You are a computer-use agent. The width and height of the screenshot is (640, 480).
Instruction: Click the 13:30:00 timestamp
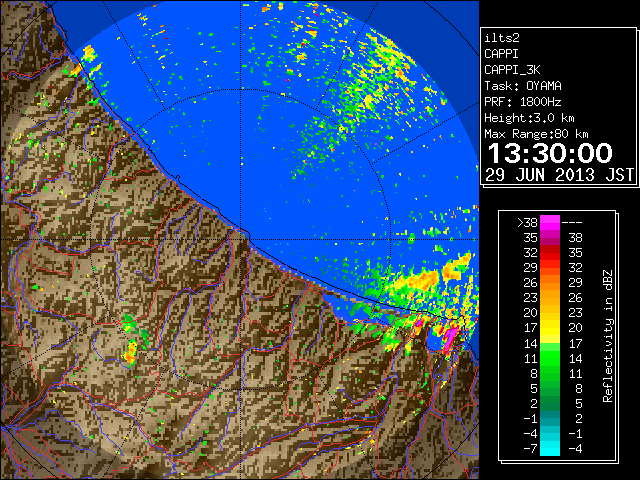pos(550,153)
